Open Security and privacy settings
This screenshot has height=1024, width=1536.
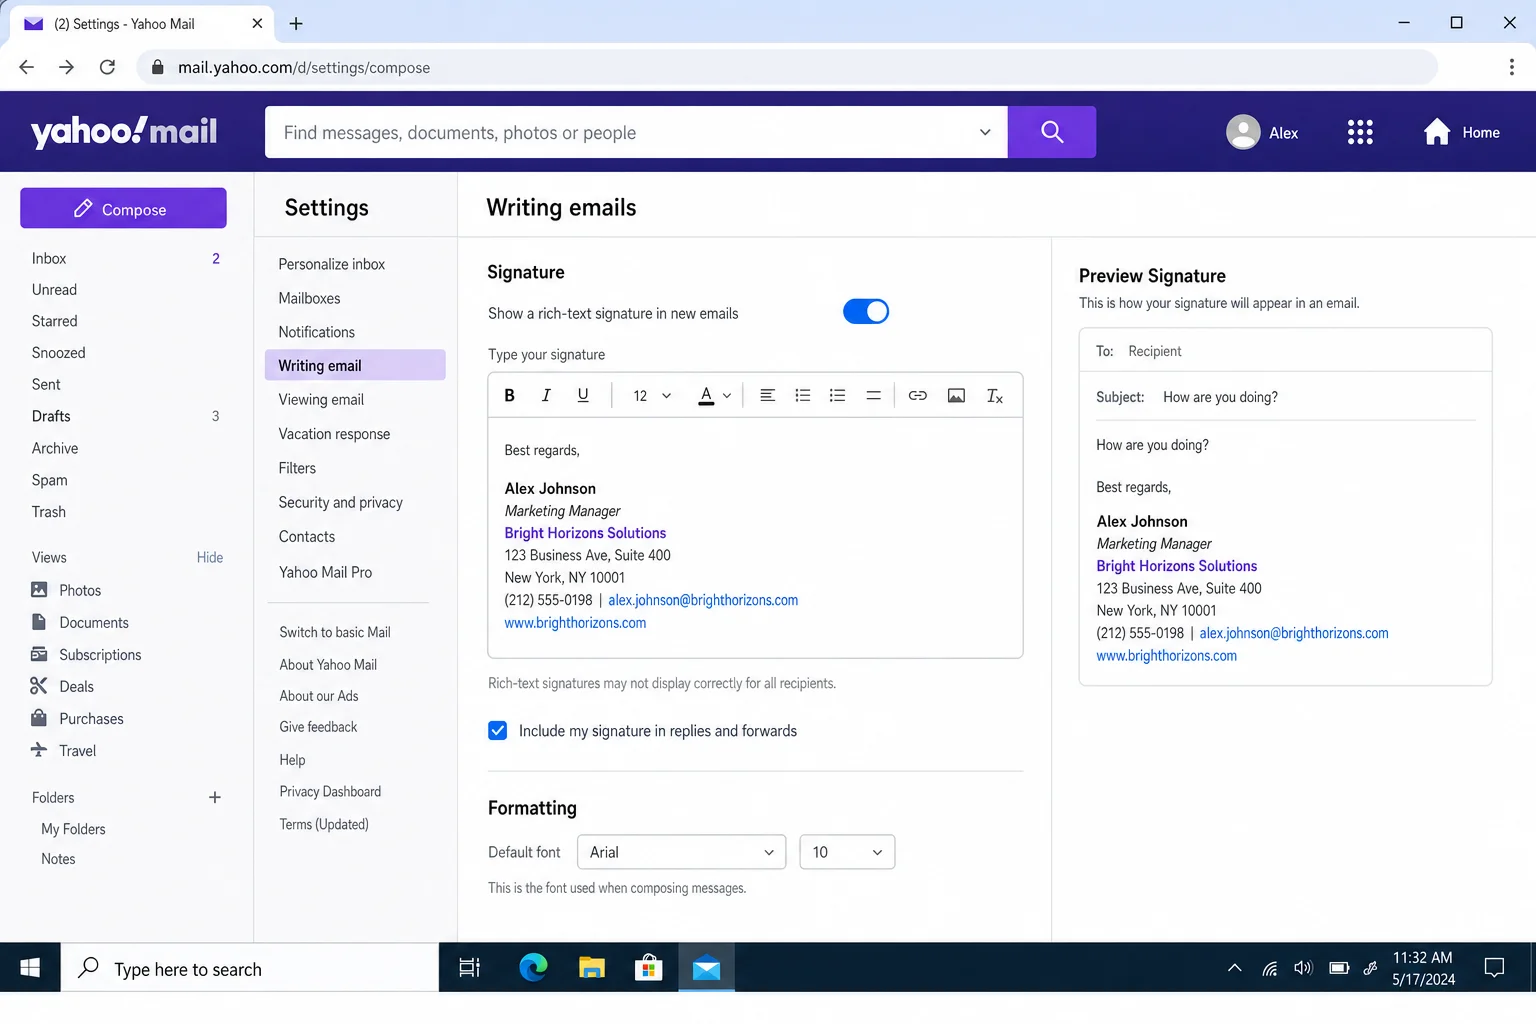340,502
